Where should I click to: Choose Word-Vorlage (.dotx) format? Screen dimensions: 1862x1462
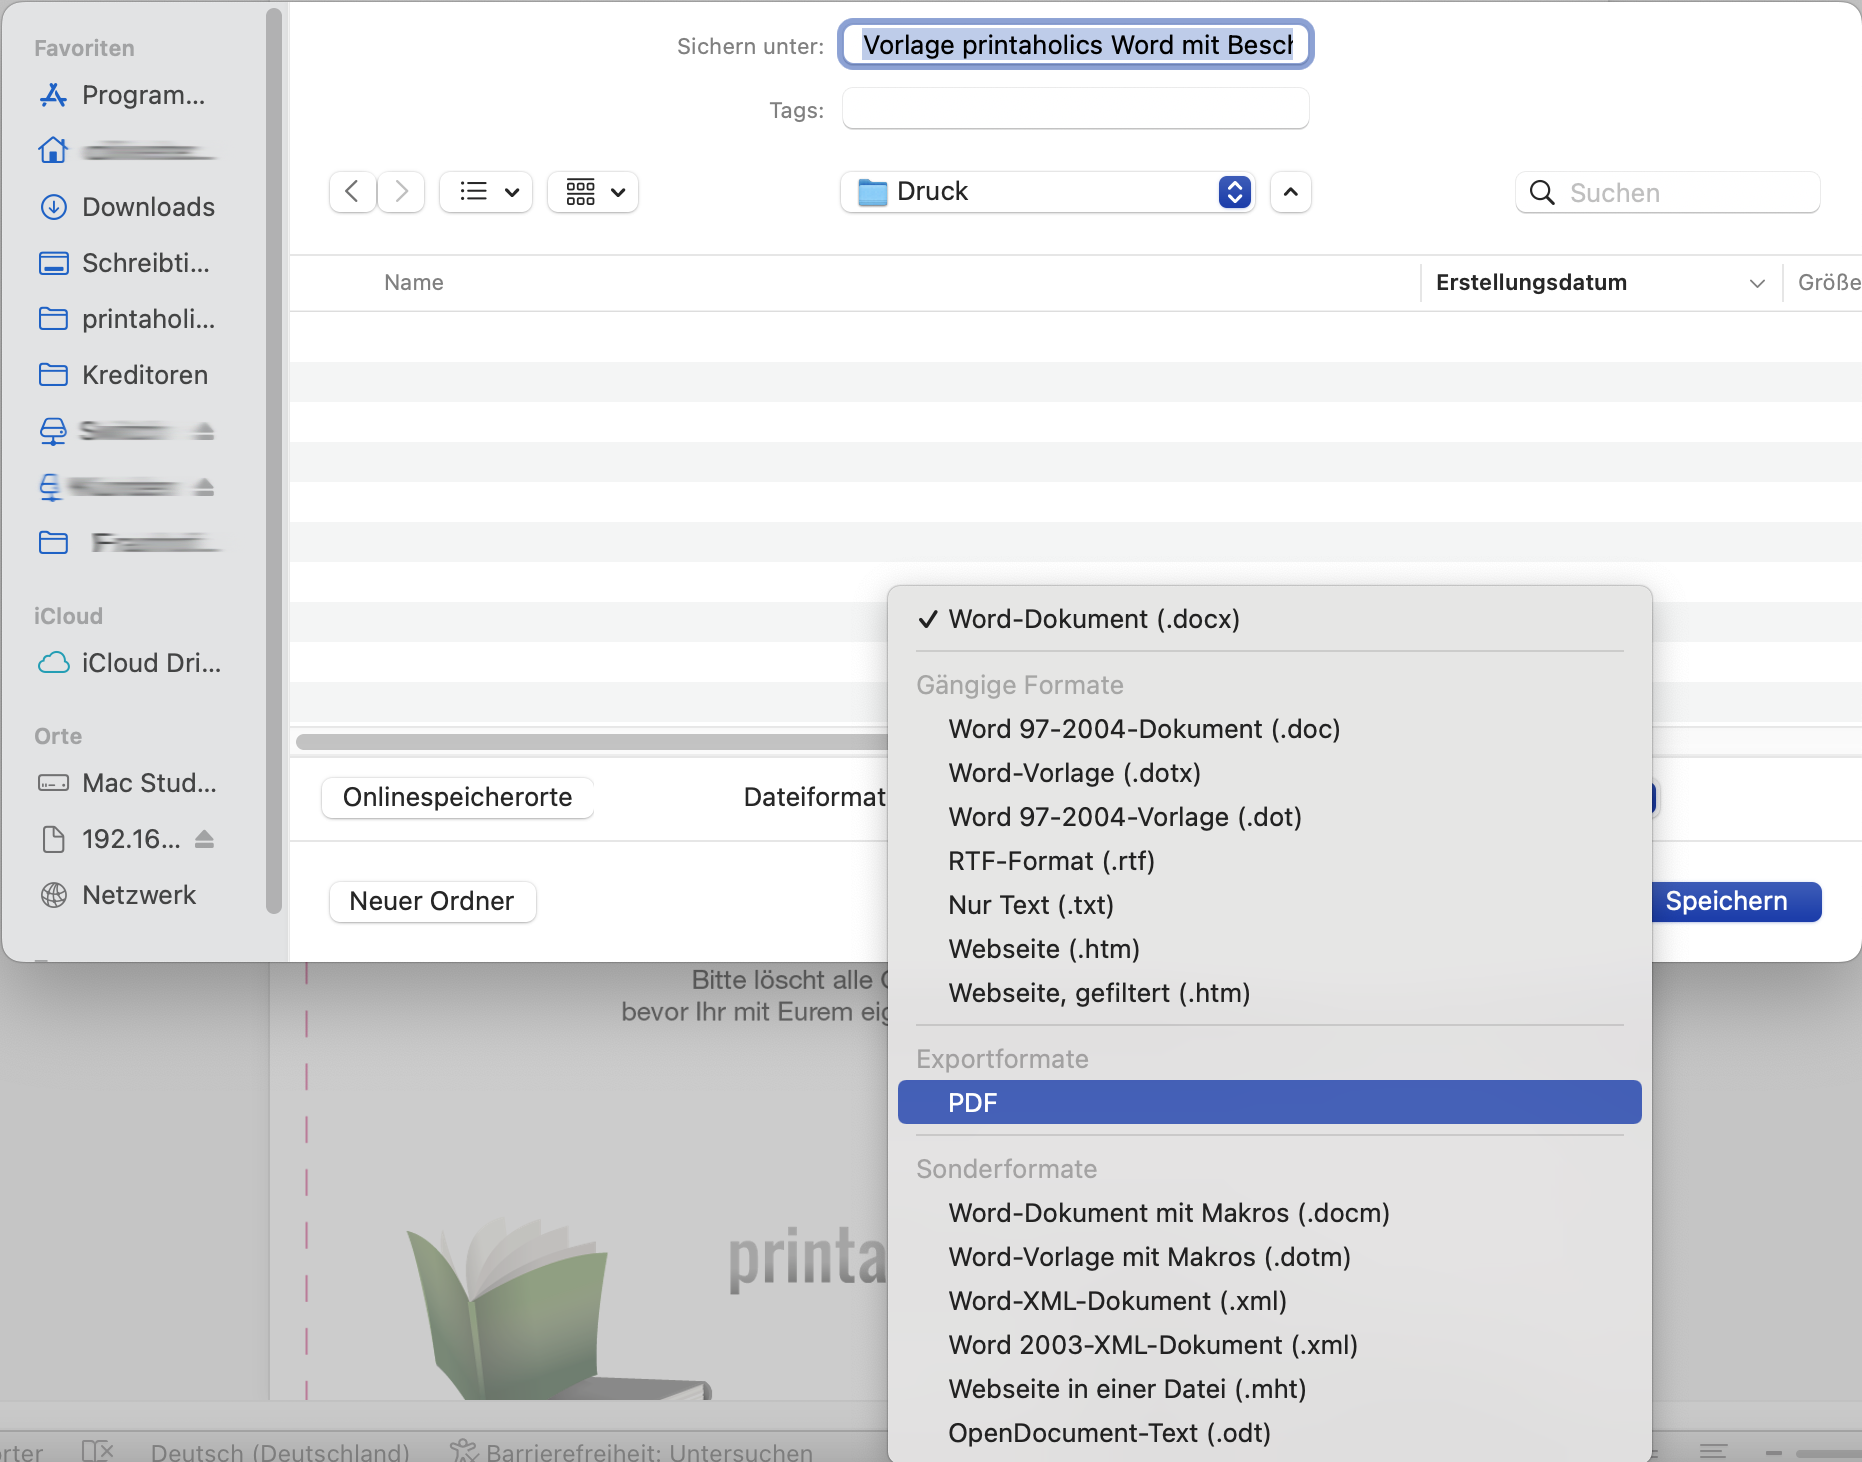tap(1270, 773)
